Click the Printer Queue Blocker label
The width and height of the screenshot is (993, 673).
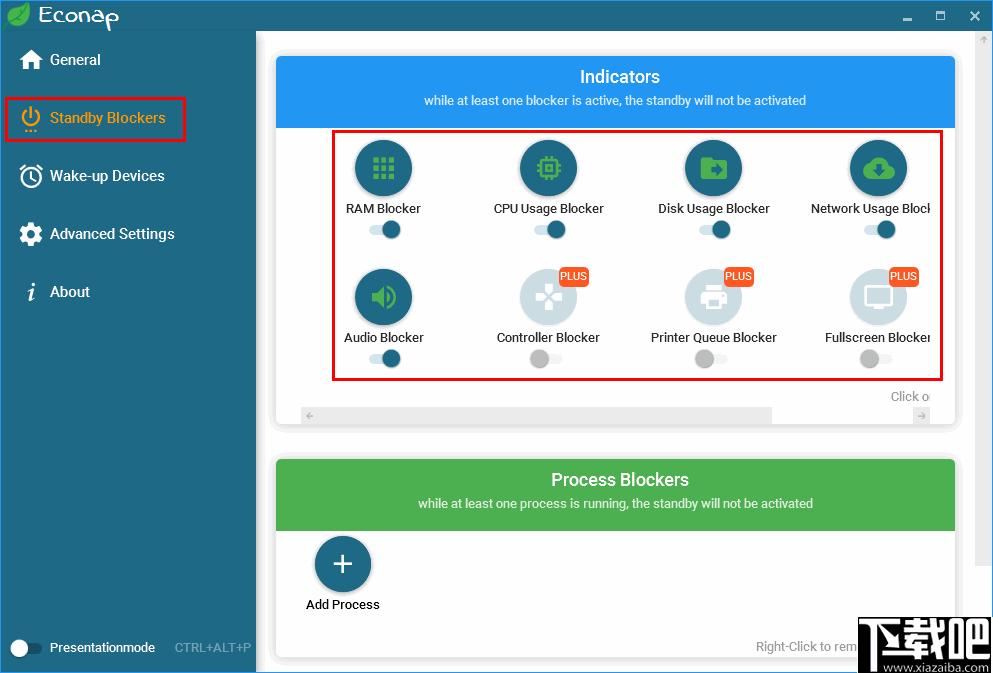(x=714, y=338)
